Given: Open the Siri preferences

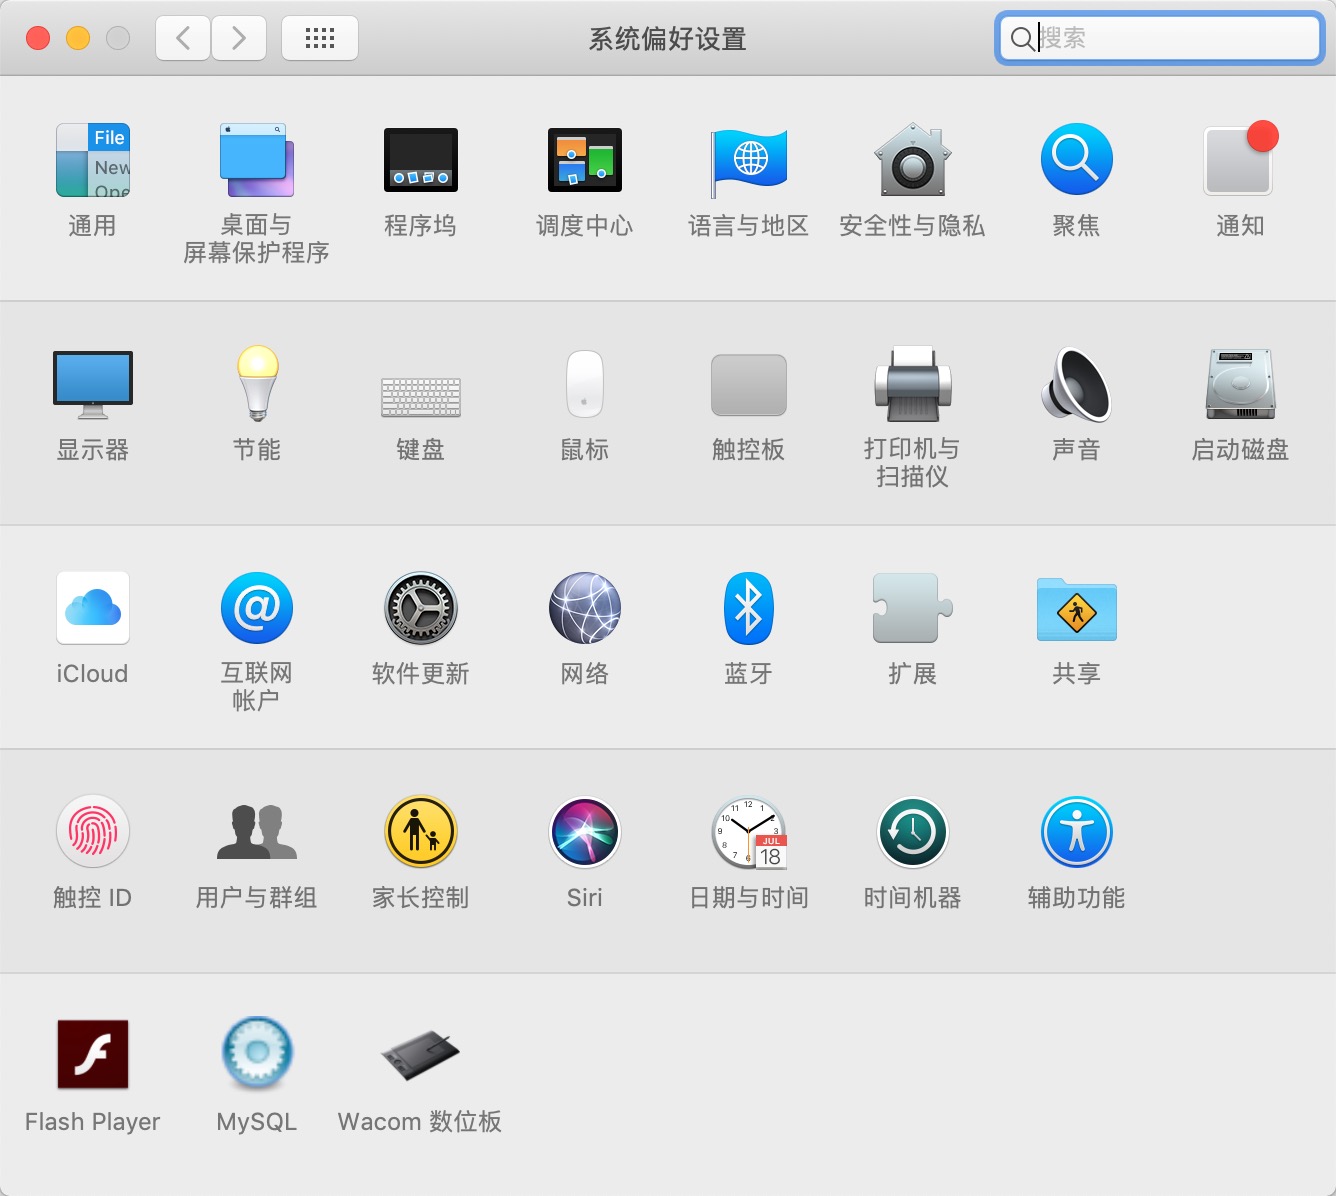Looking at the screenshot, I should (x=585, y=832).
